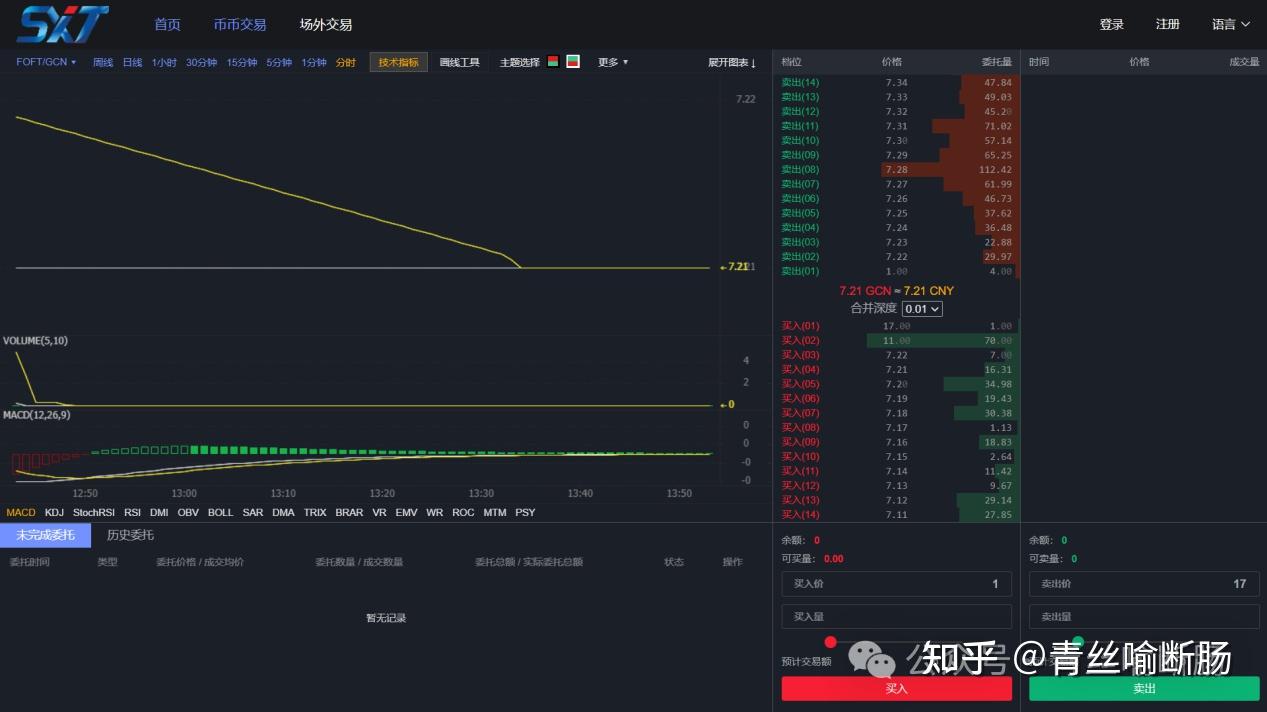Click the red 买入 buy button

point(896,688)
